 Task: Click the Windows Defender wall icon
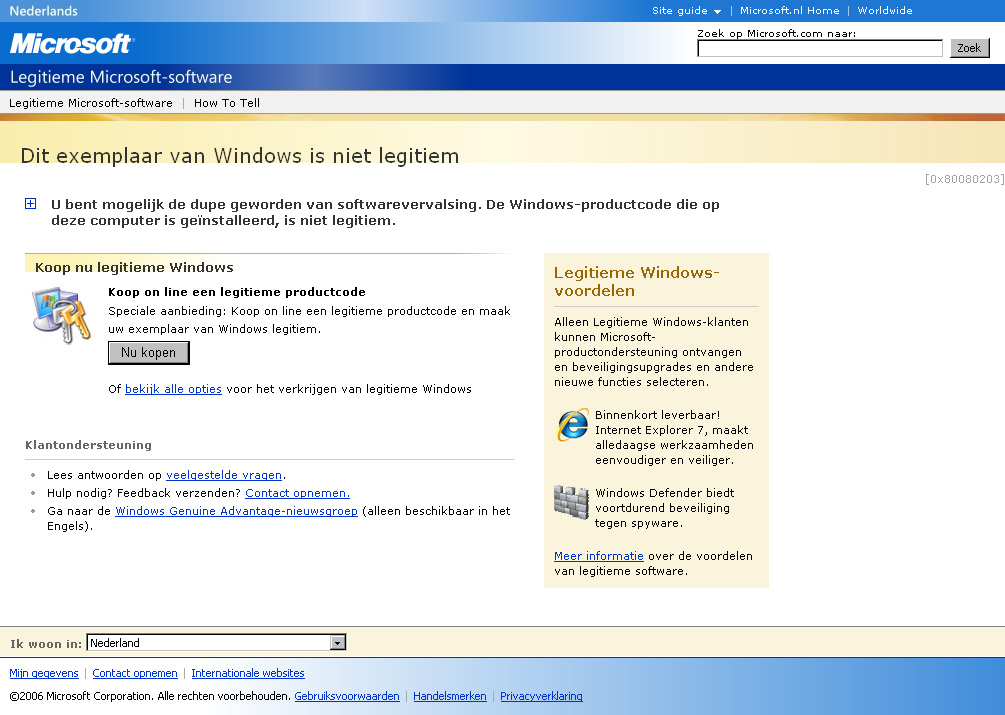571,502
